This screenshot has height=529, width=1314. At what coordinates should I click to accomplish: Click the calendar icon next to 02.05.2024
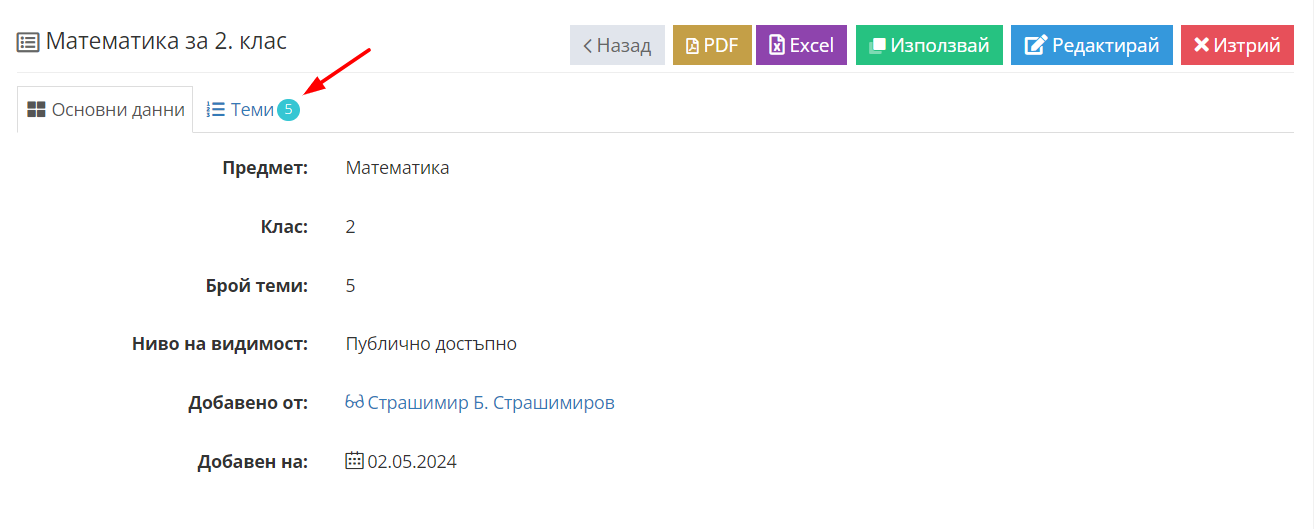pyautogui.click(x=354, y=461)
